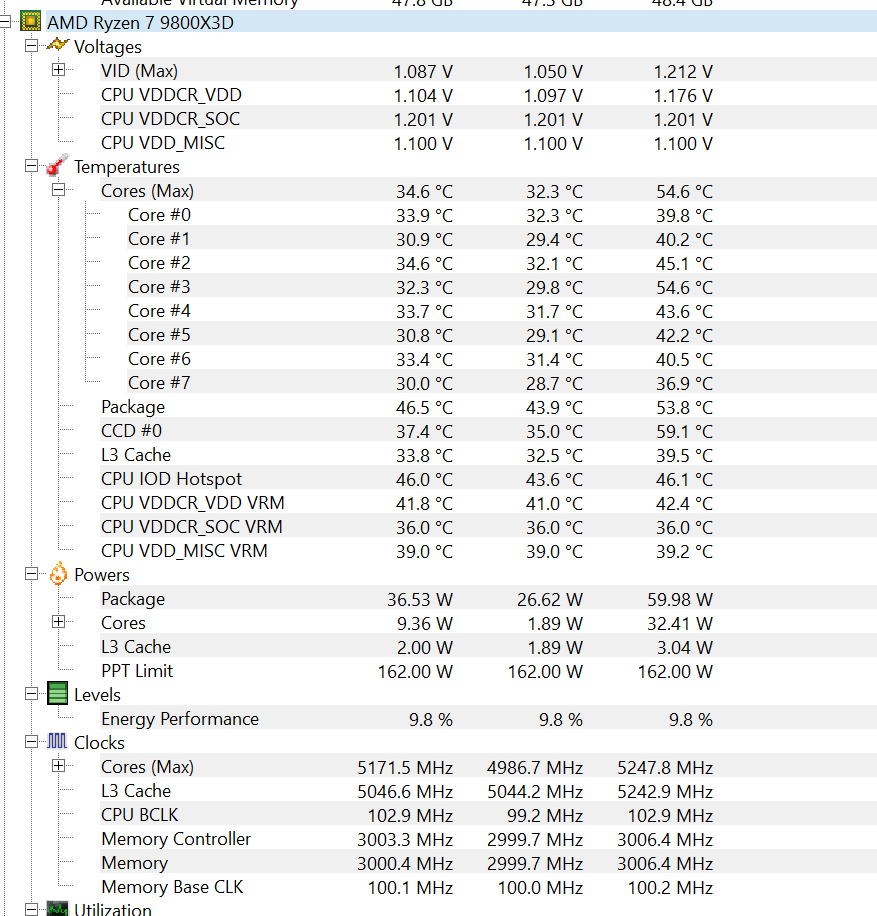
Task: Select the PPT Limit row
Action: (488, 671)
